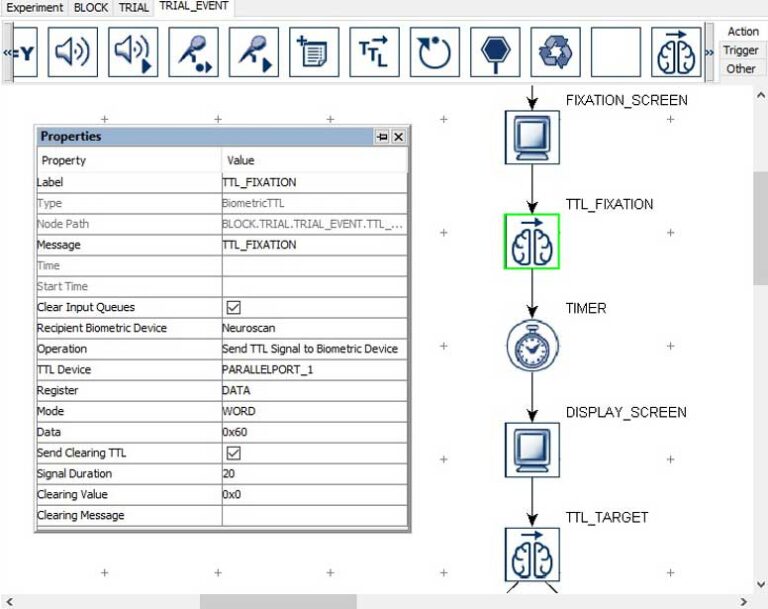Select the Play Sound action icon
768x609 pixels.
coord(72,52)
